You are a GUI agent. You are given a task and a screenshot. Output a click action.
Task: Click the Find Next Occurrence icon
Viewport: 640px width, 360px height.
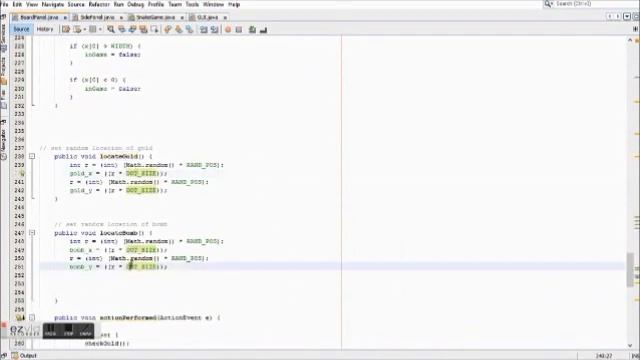(x=132, y=29)
